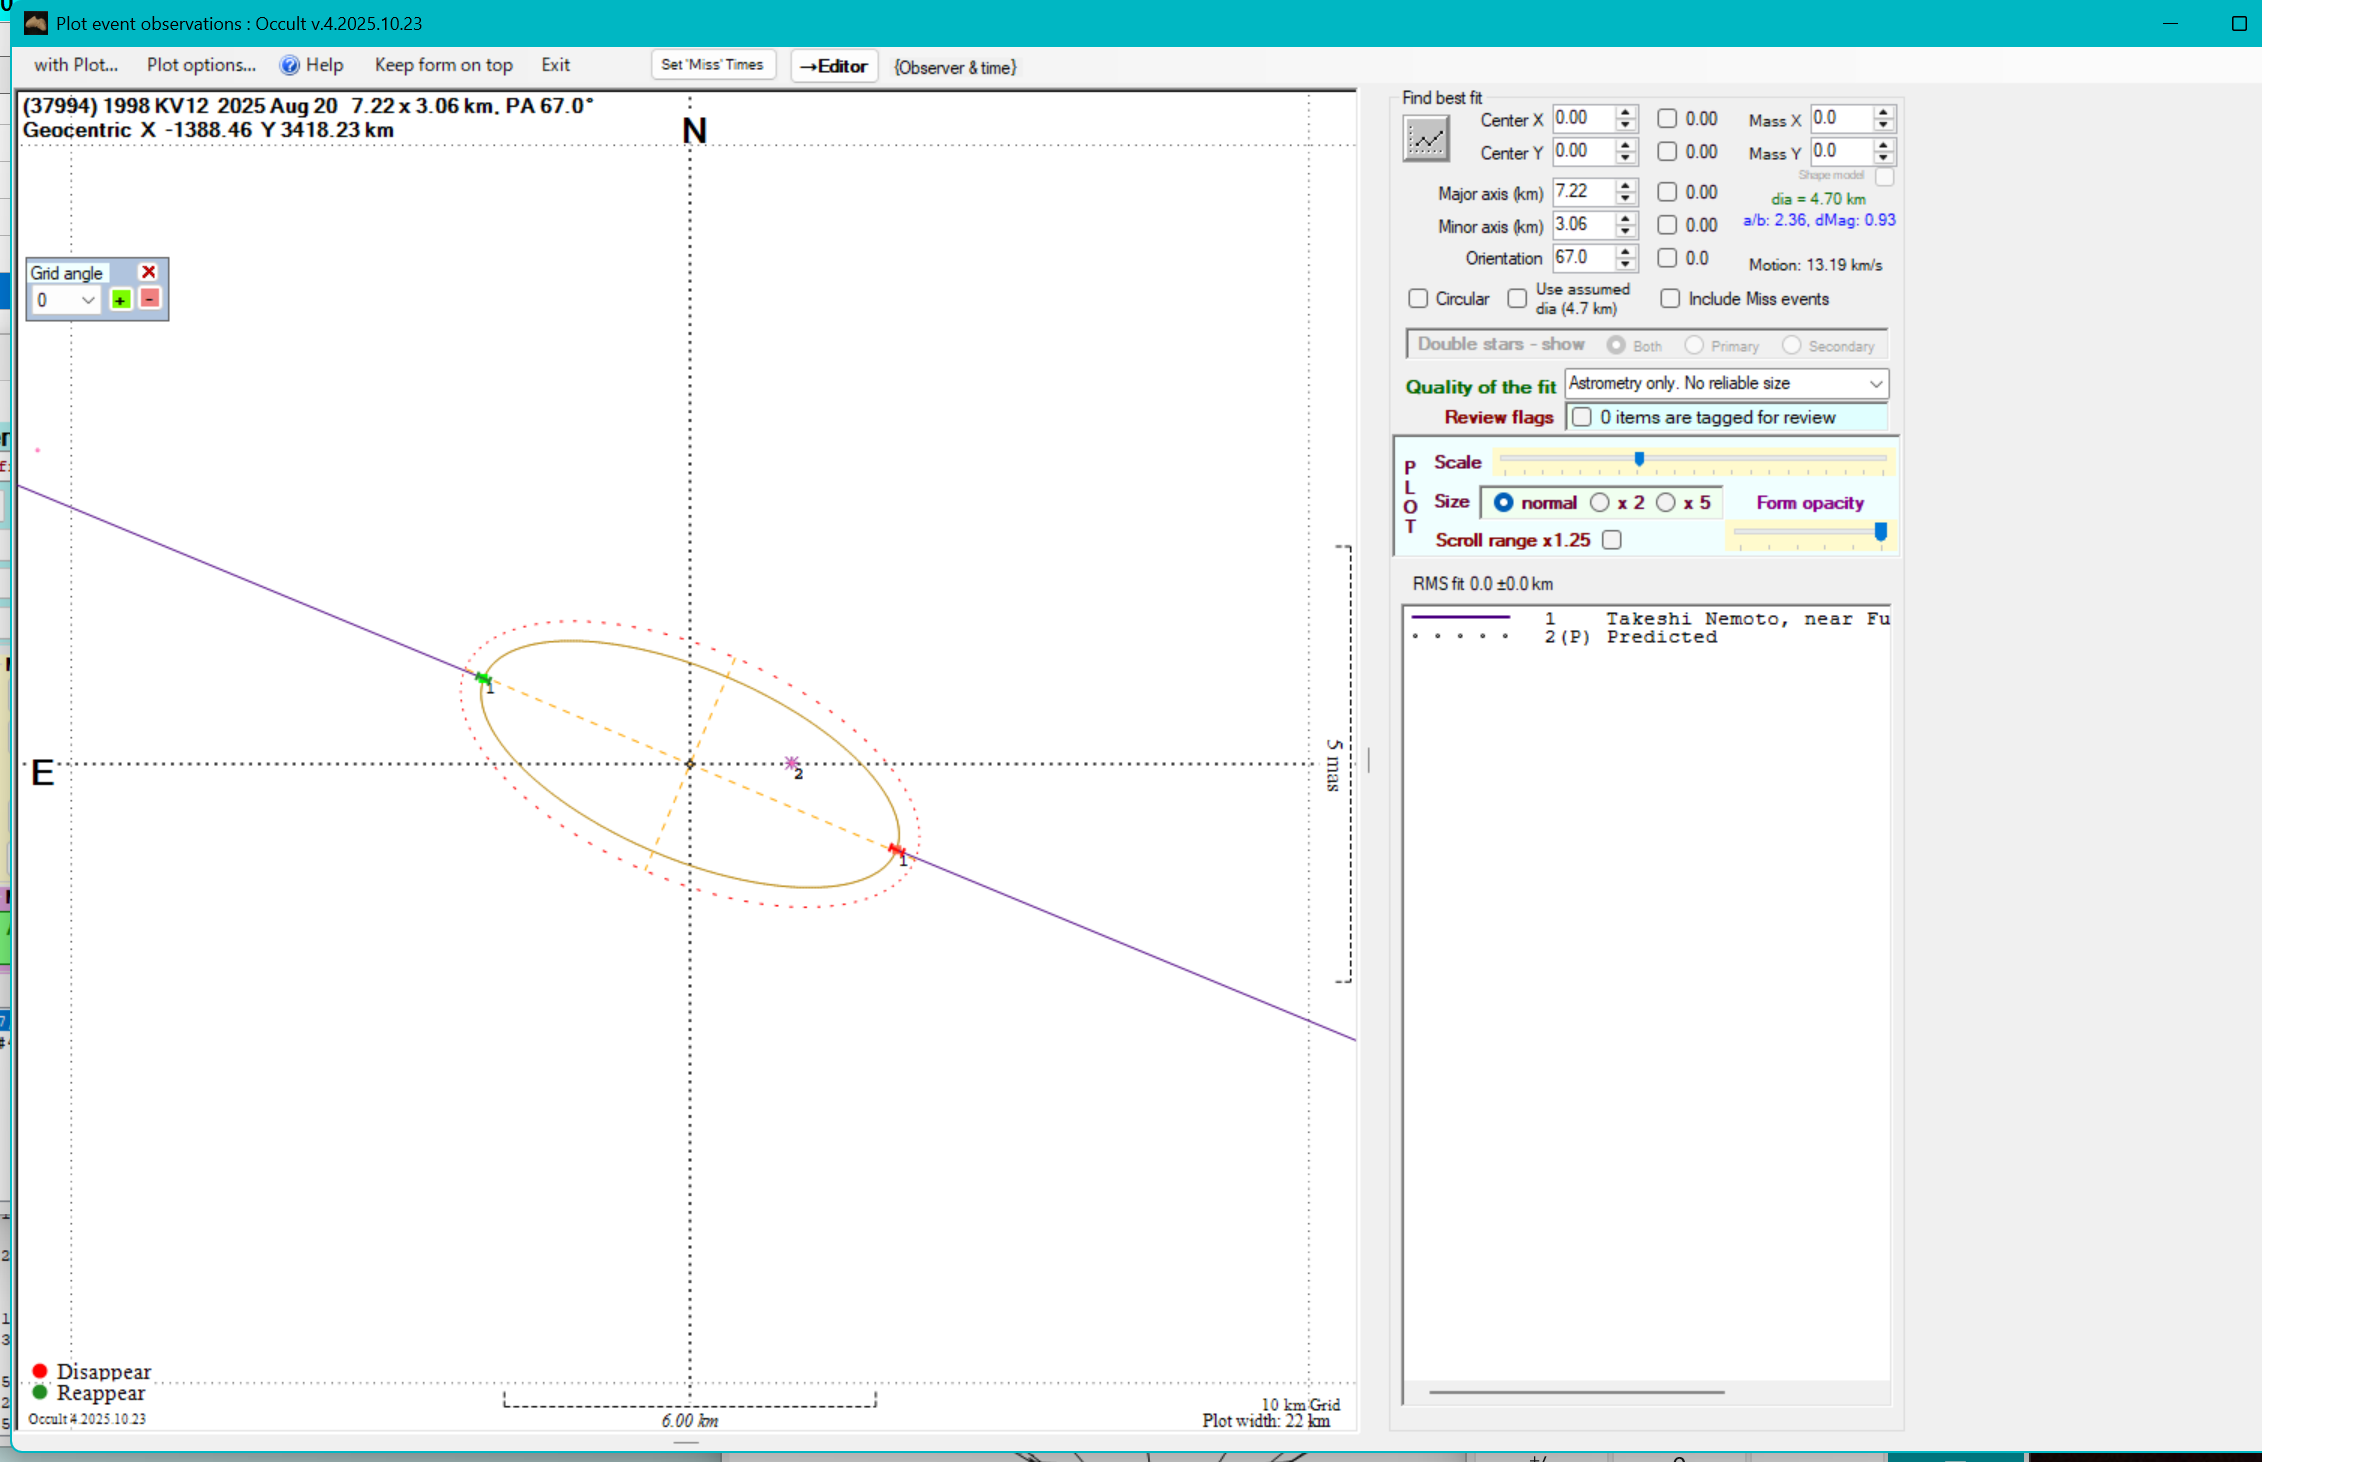Screen dimensions: 2356x1462
Task: Check Include Miss events
Action: point(1670,298)
